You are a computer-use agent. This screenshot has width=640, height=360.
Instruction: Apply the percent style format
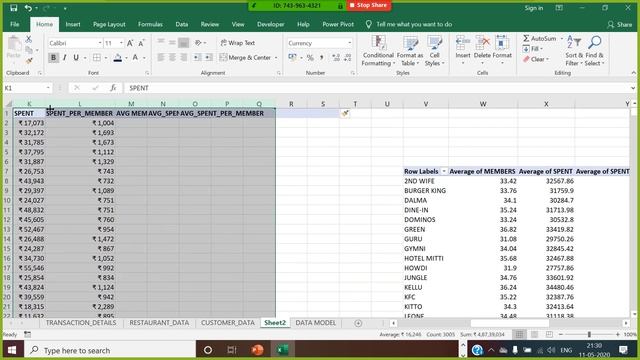pos(310,58)
